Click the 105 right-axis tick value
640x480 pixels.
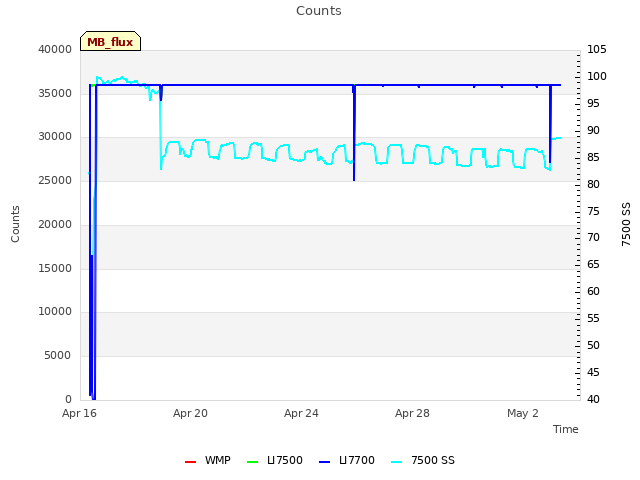coord(597,49)
